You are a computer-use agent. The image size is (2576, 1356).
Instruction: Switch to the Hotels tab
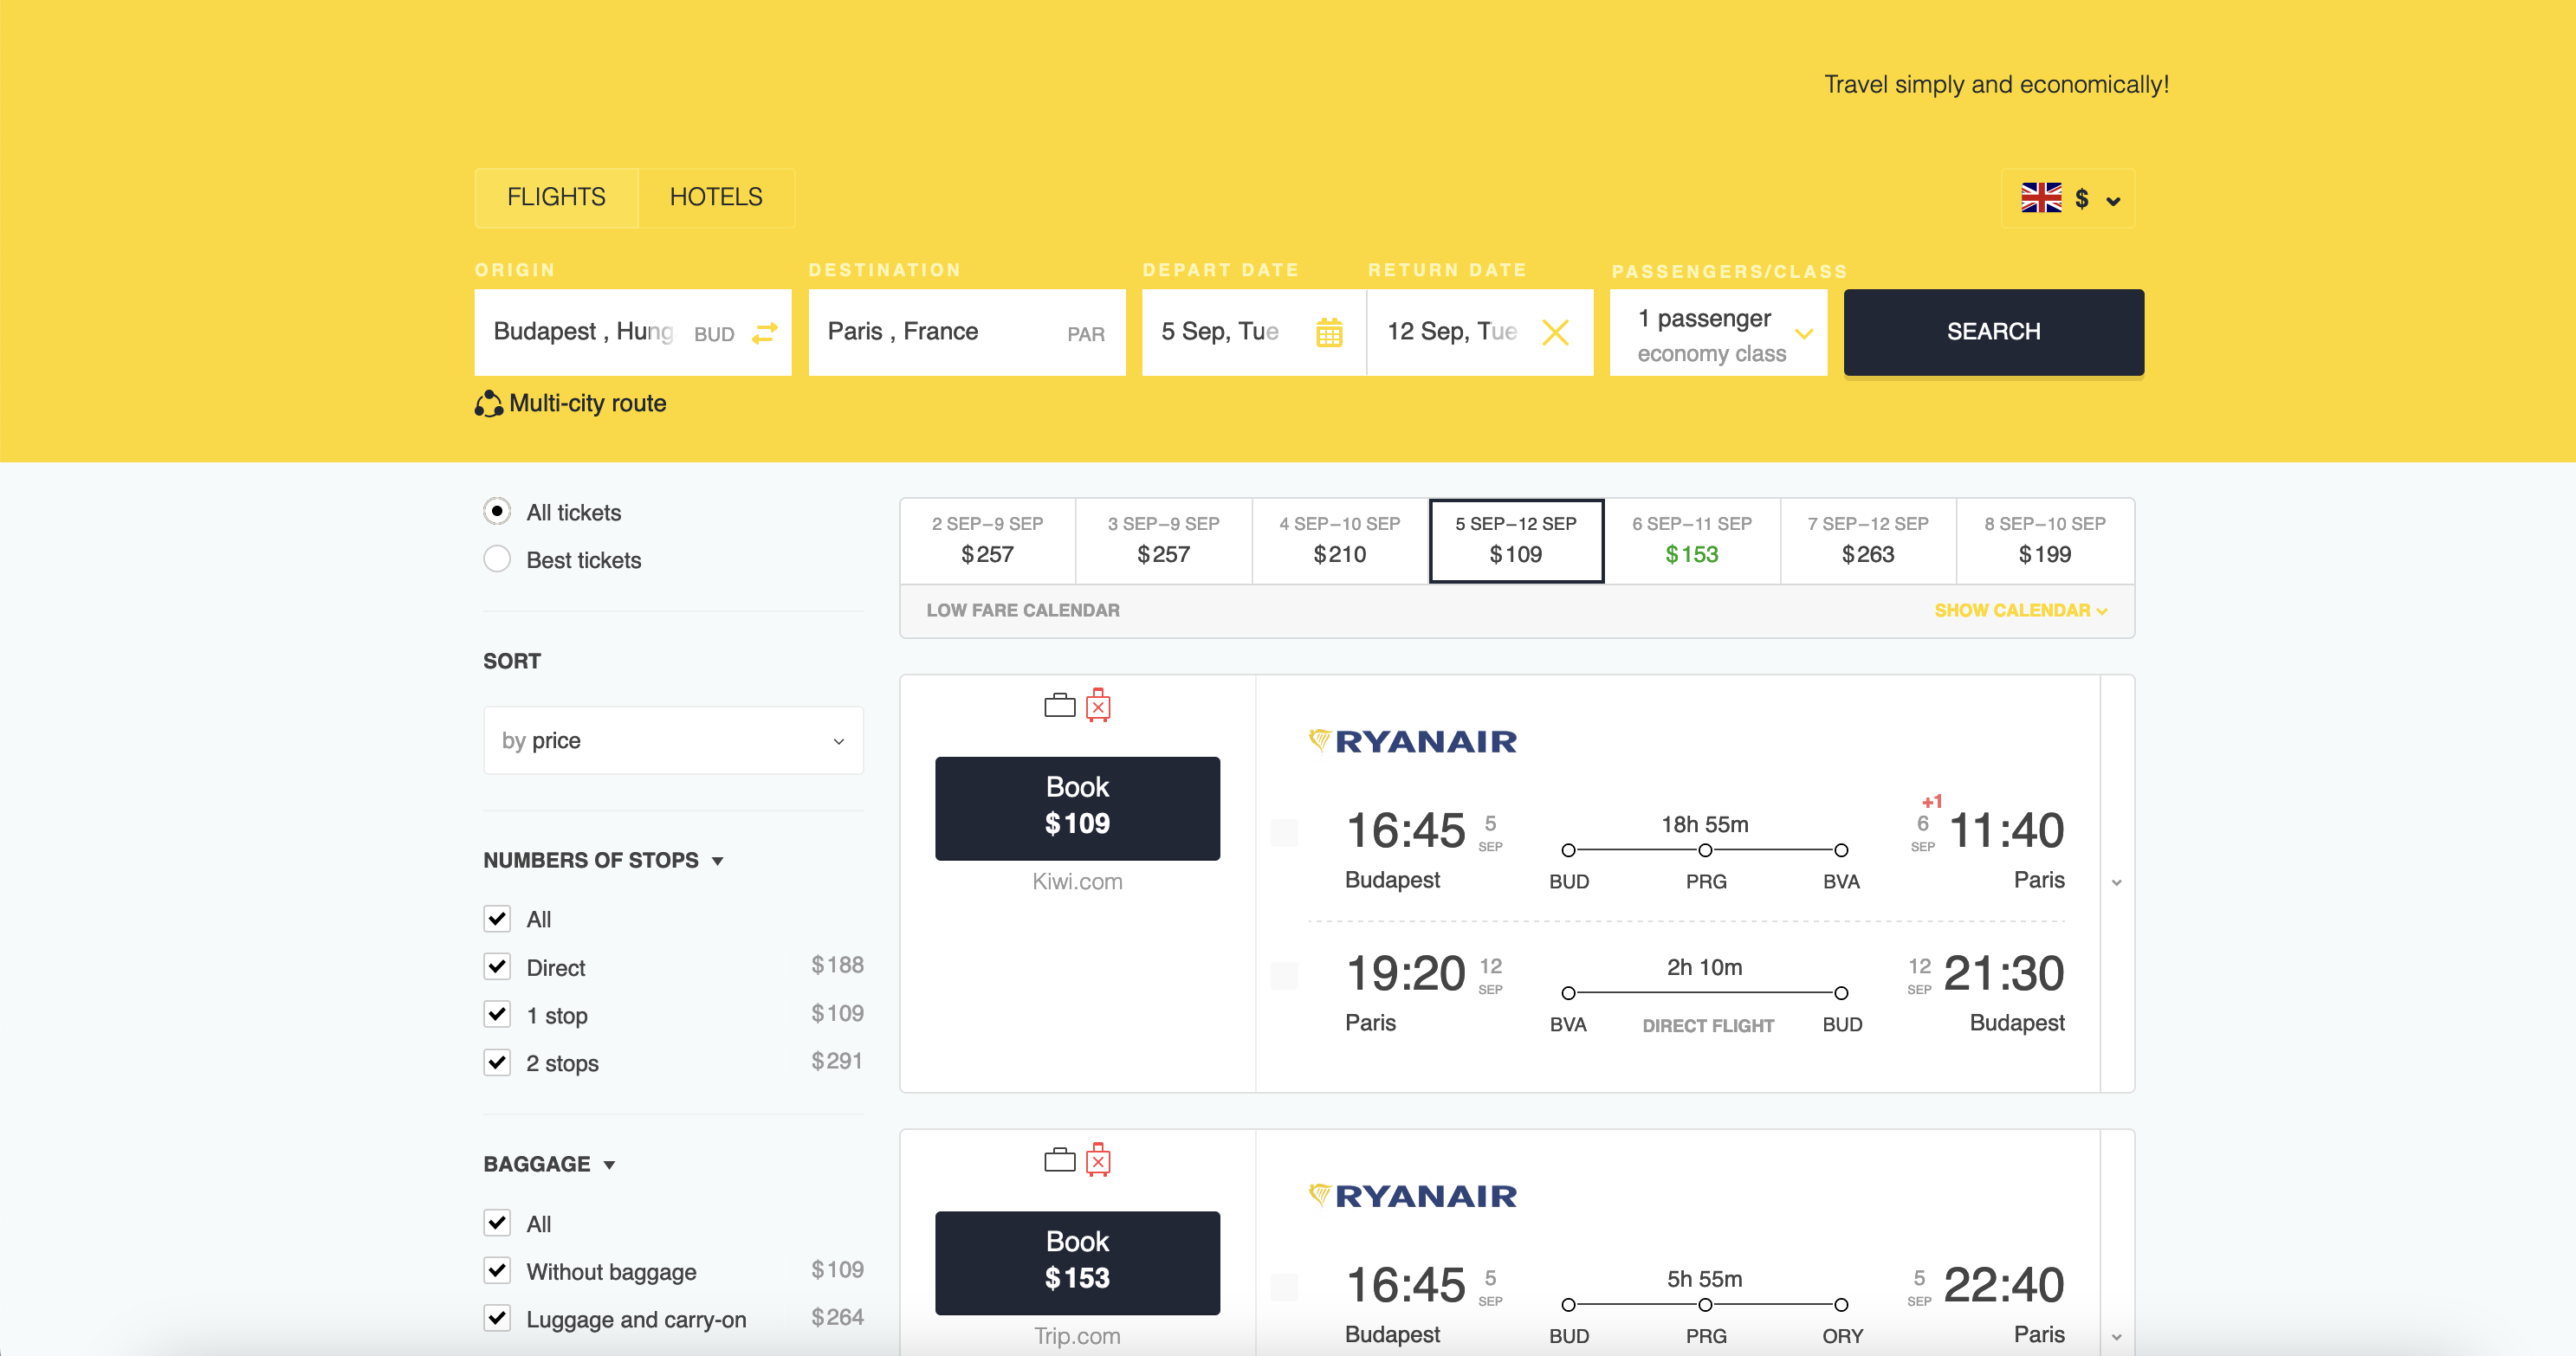[716, 197]
